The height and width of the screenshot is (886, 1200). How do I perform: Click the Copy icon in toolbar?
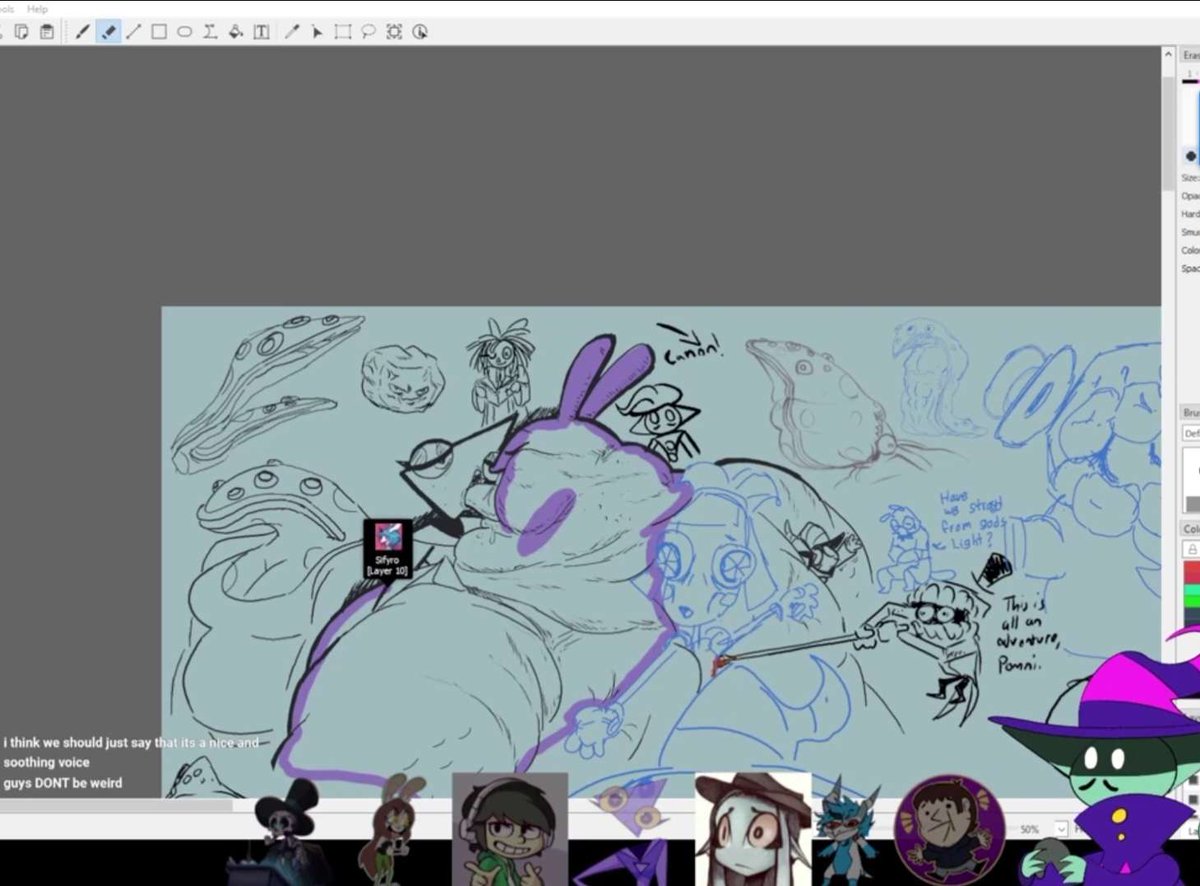pos(21,32)
